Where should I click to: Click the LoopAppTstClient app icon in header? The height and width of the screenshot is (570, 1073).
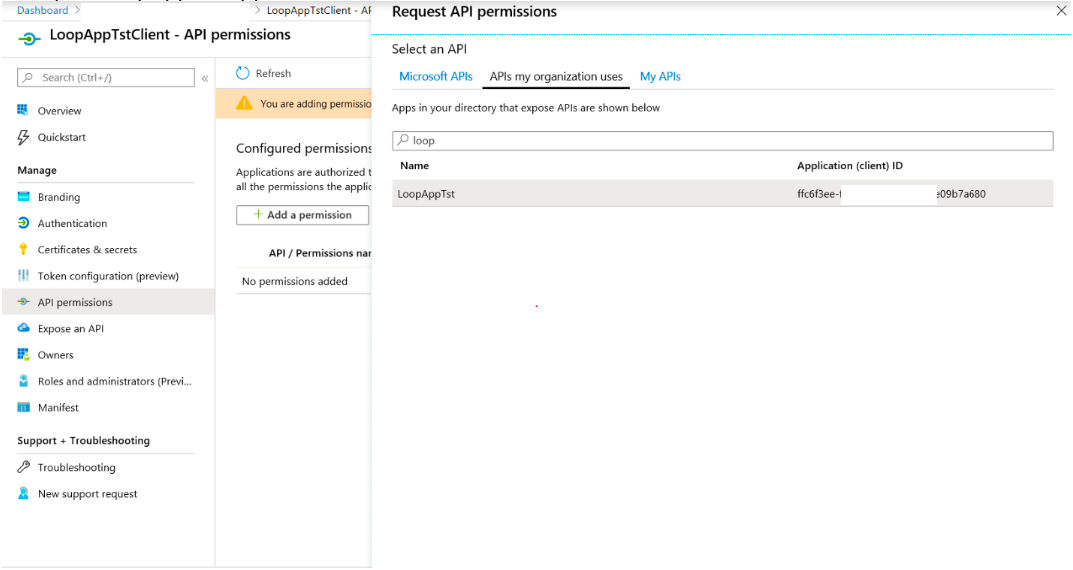click(x=29, y=39)
